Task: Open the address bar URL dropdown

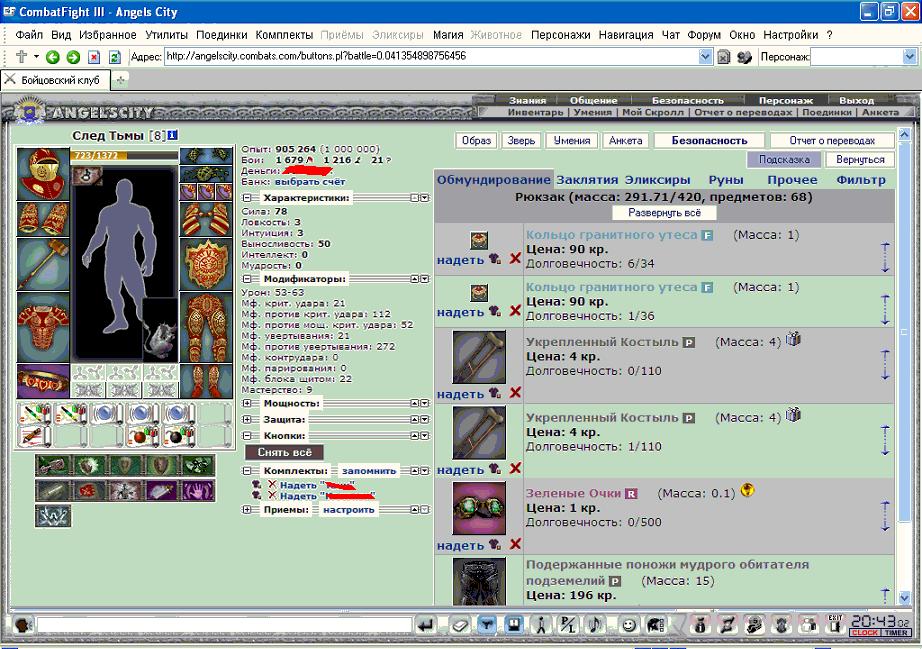Action: pyautogui.click(x=706, y=56)
